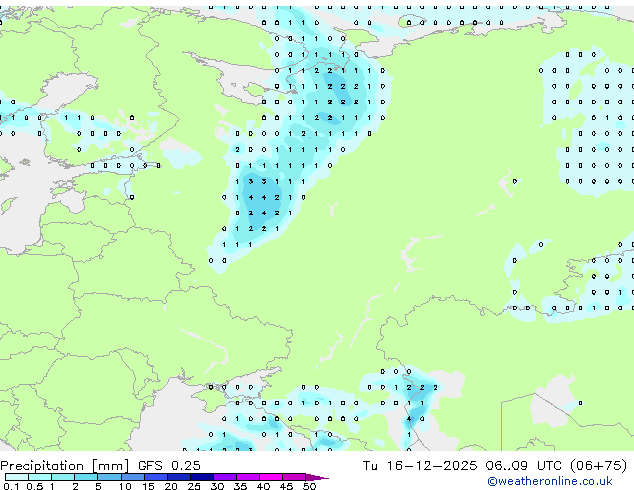This screenshot has width=634, height=490.
Task: Pick the 0.1–0.5 mm palest legend swatch
Action: click(x=17, y=477)
